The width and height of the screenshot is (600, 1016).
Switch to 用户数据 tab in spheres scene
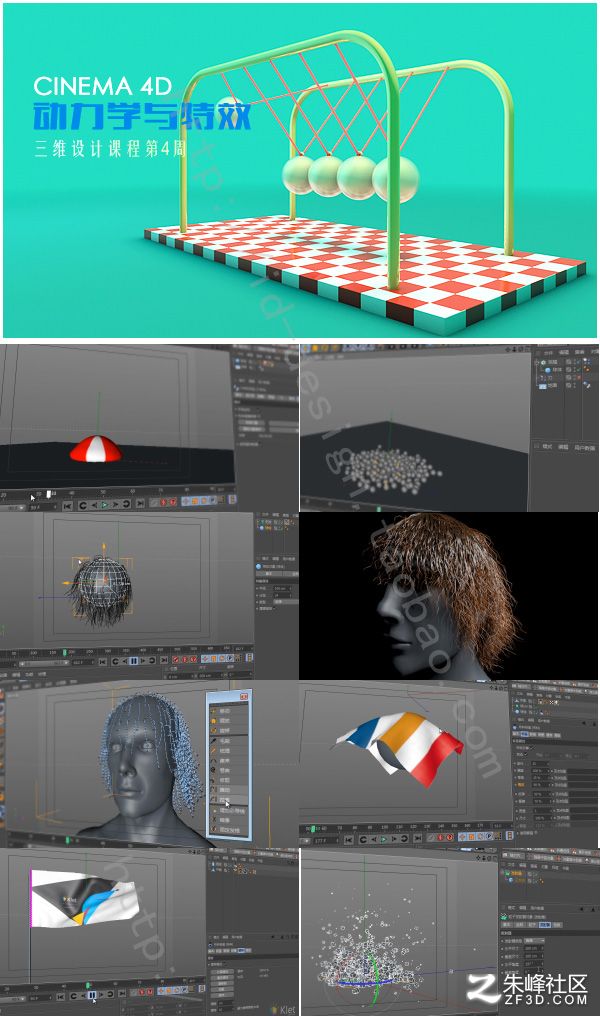(x=584, y=448)
